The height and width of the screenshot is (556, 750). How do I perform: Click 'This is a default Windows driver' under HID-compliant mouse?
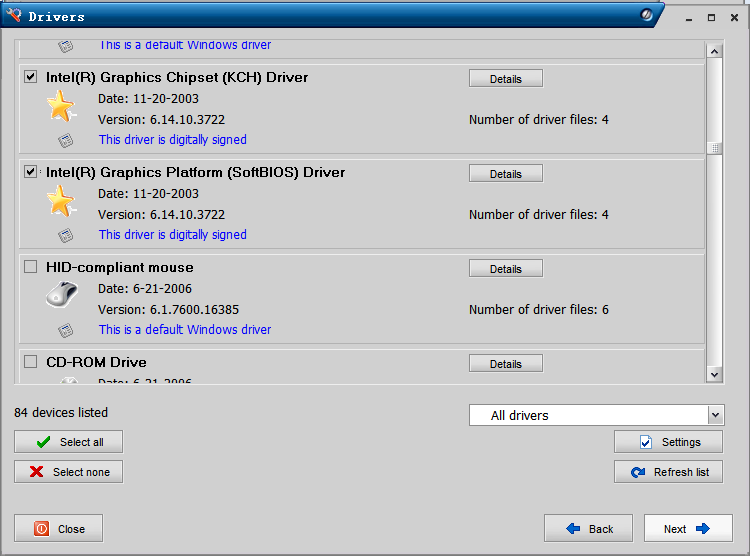tap(185, 330)
